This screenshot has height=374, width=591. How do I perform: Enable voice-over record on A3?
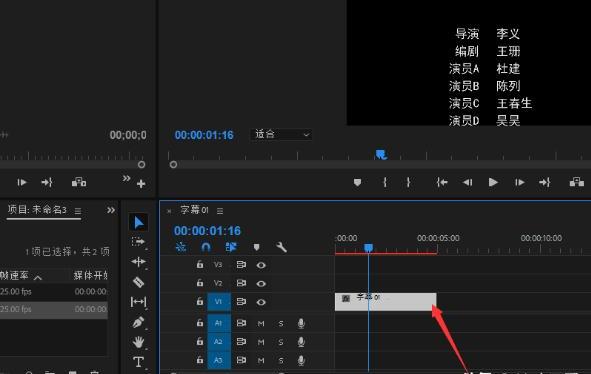coord(301,360)
